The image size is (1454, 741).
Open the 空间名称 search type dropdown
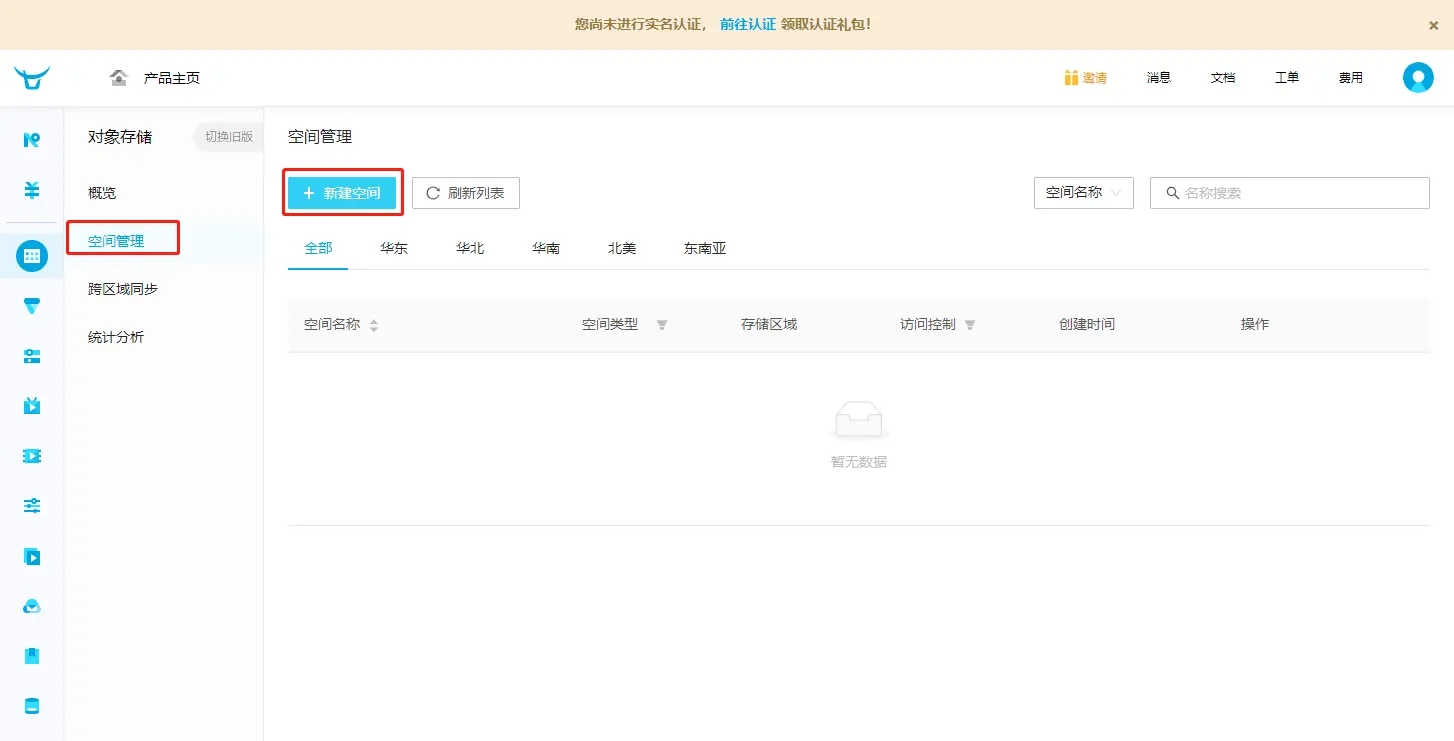click(x=1083, y=193)
